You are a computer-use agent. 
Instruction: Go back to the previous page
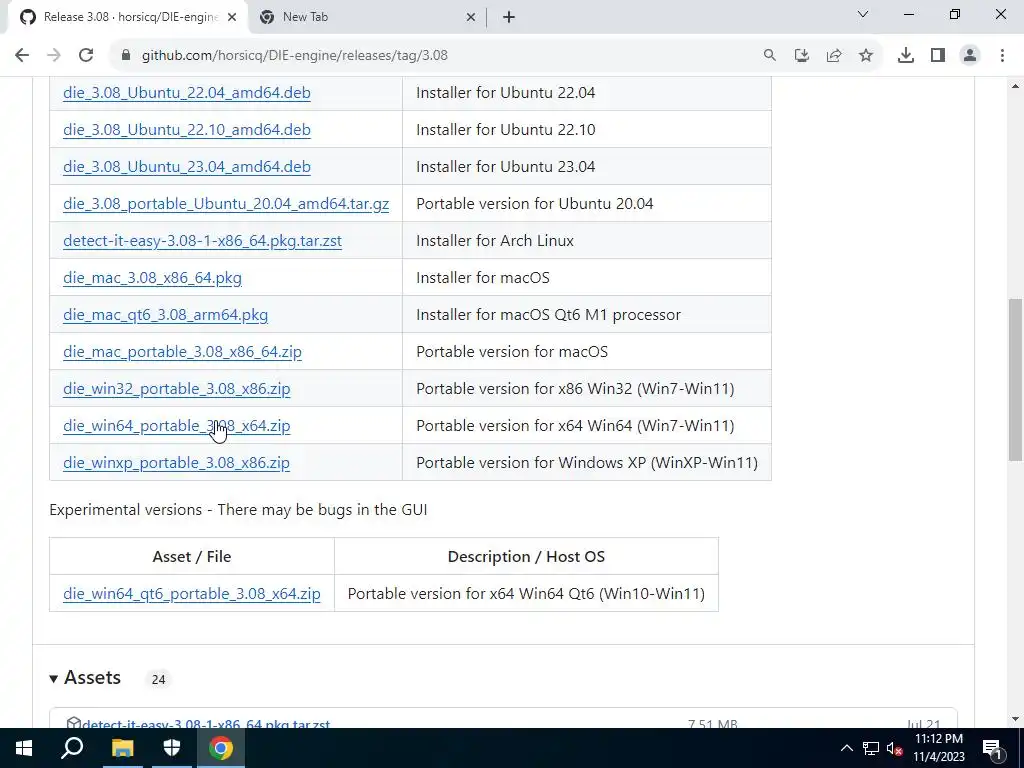point(22,56)
